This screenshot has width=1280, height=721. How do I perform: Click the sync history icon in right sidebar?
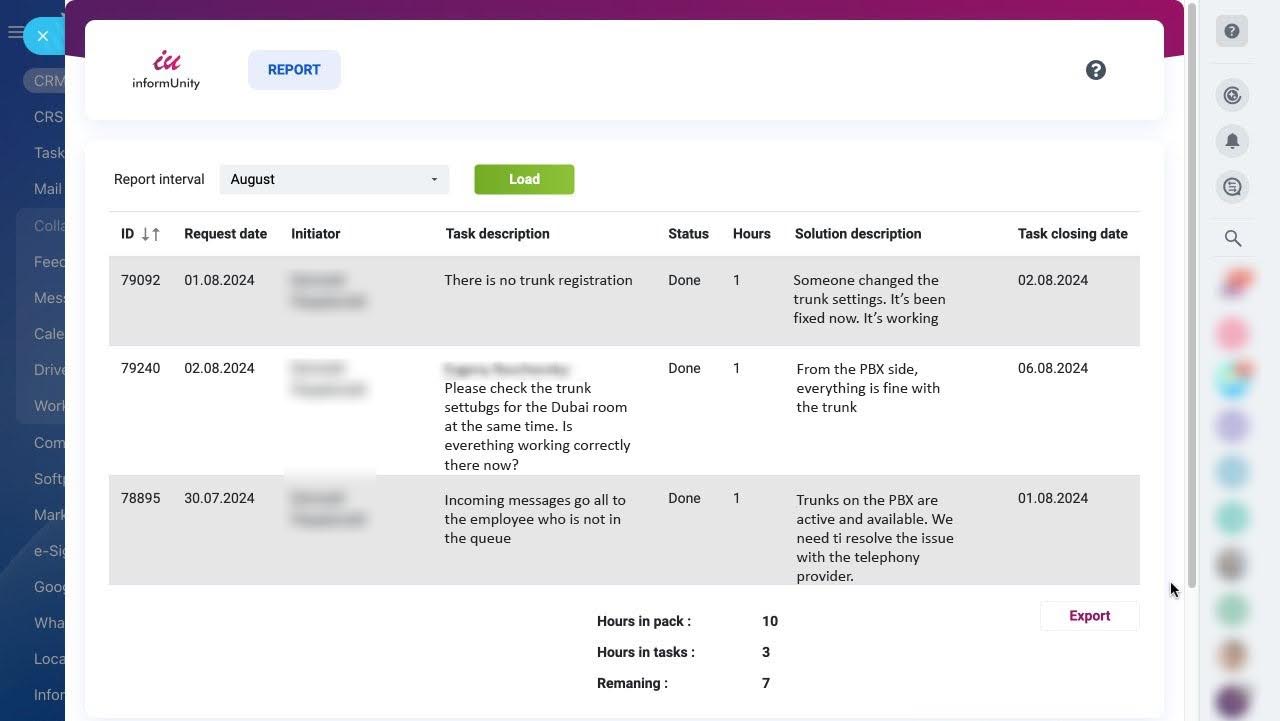1232,95
